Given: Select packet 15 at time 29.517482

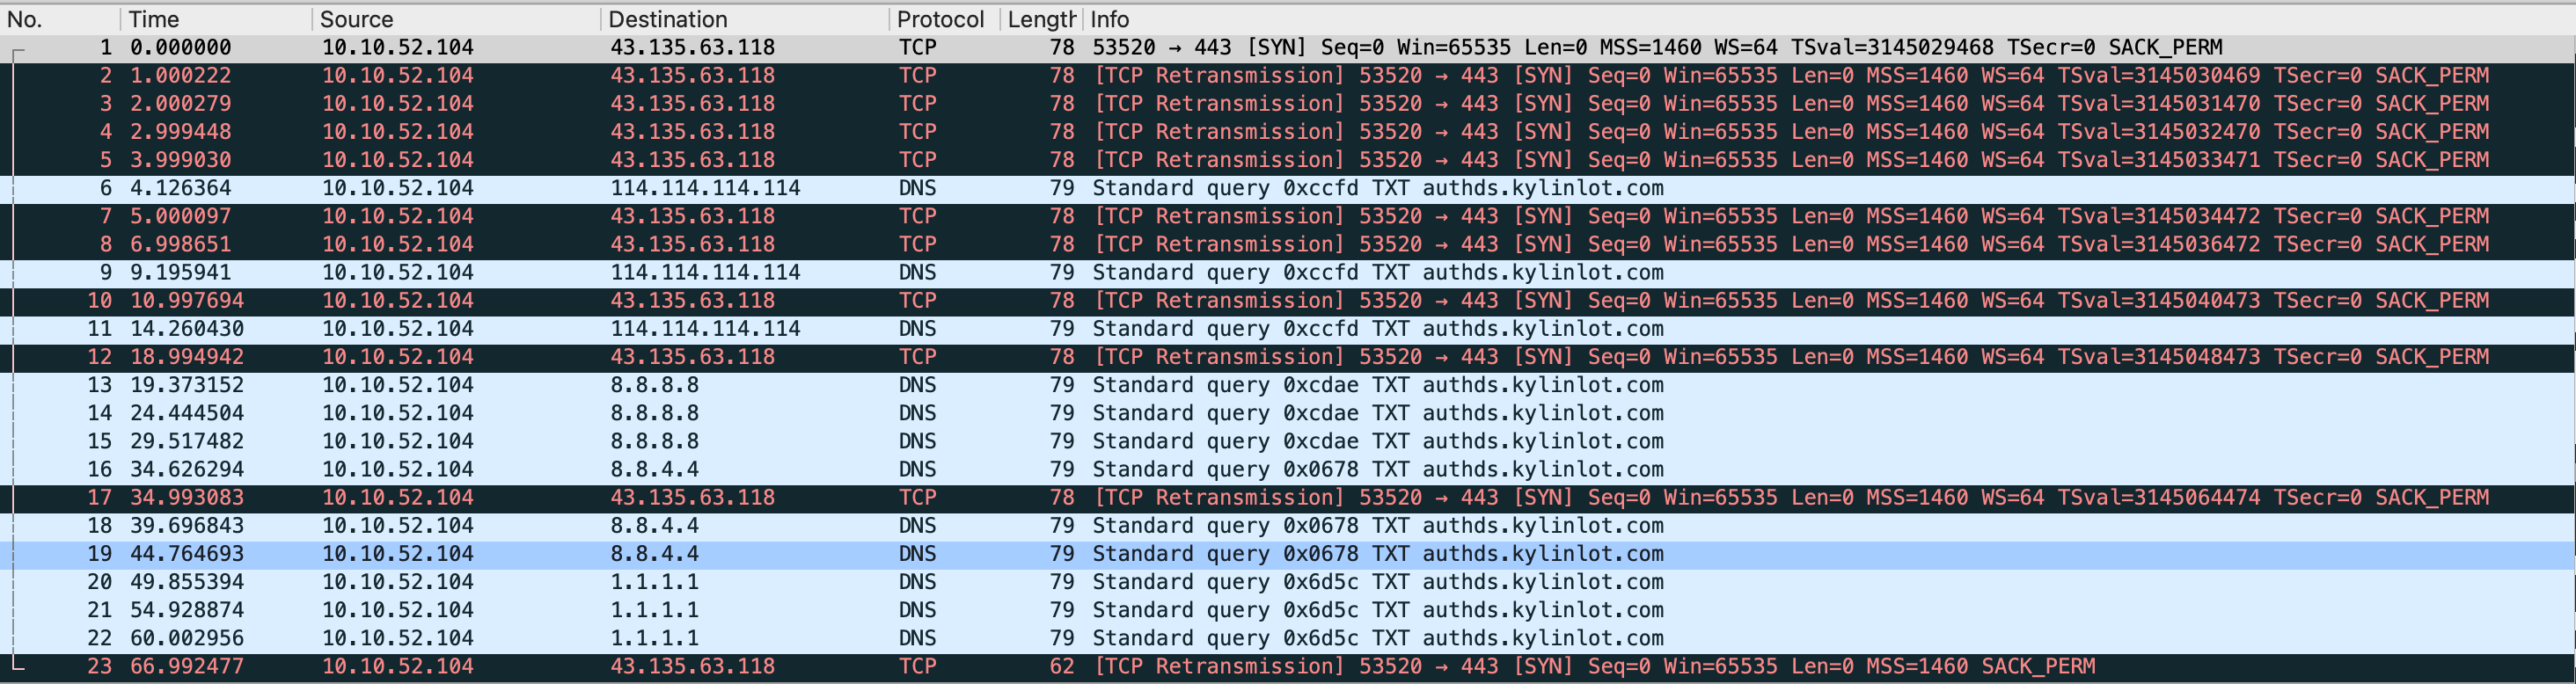Looking at the screenshot, I should (1288, 441).
